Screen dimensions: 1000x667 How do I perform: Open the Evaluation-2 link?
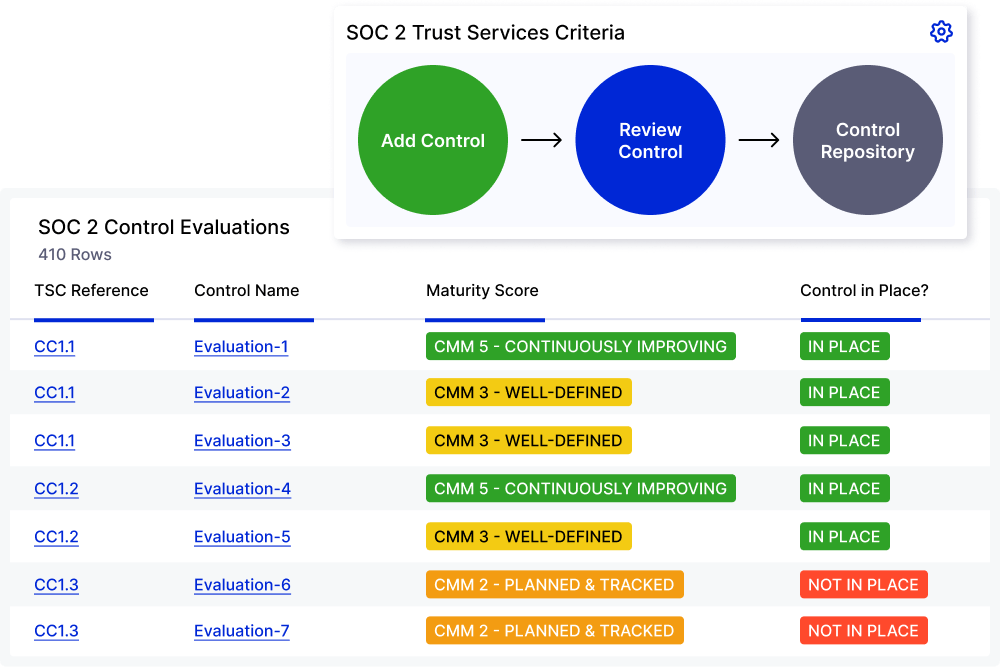242,393
